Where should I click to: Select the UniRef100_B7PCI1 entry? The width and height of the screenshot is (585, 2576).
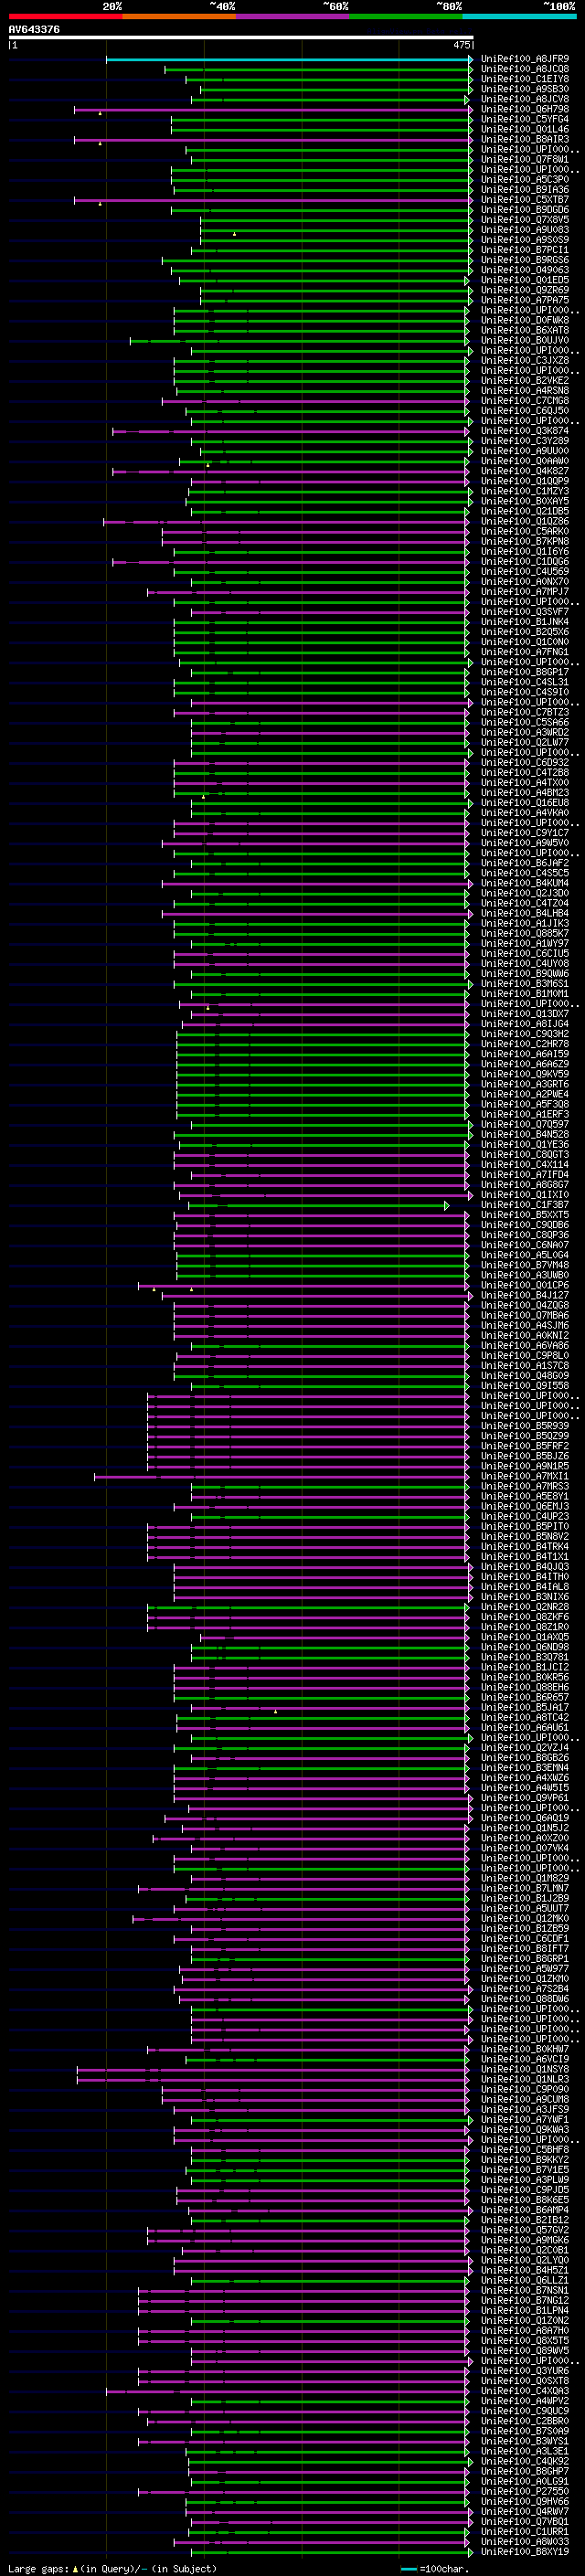(x=525, y=250)
